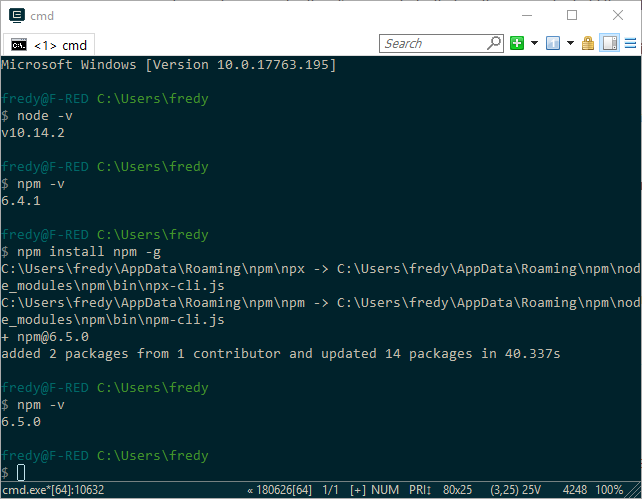The image size is (642, 499).
Task: Click the green new console plus icon
Action: (517, 43)
